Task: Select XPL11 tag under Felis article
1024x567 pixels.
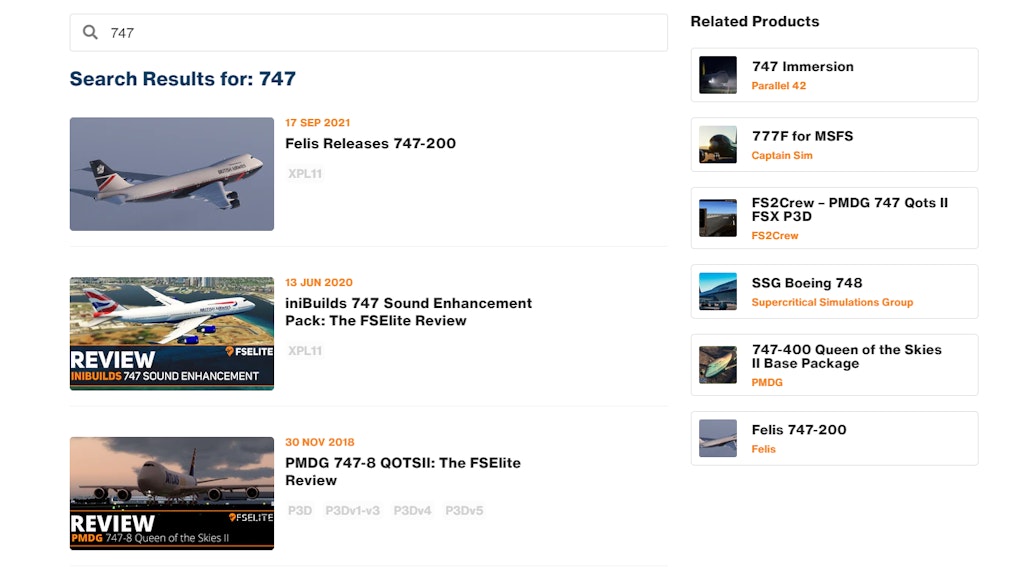Action: coord(305,174)
